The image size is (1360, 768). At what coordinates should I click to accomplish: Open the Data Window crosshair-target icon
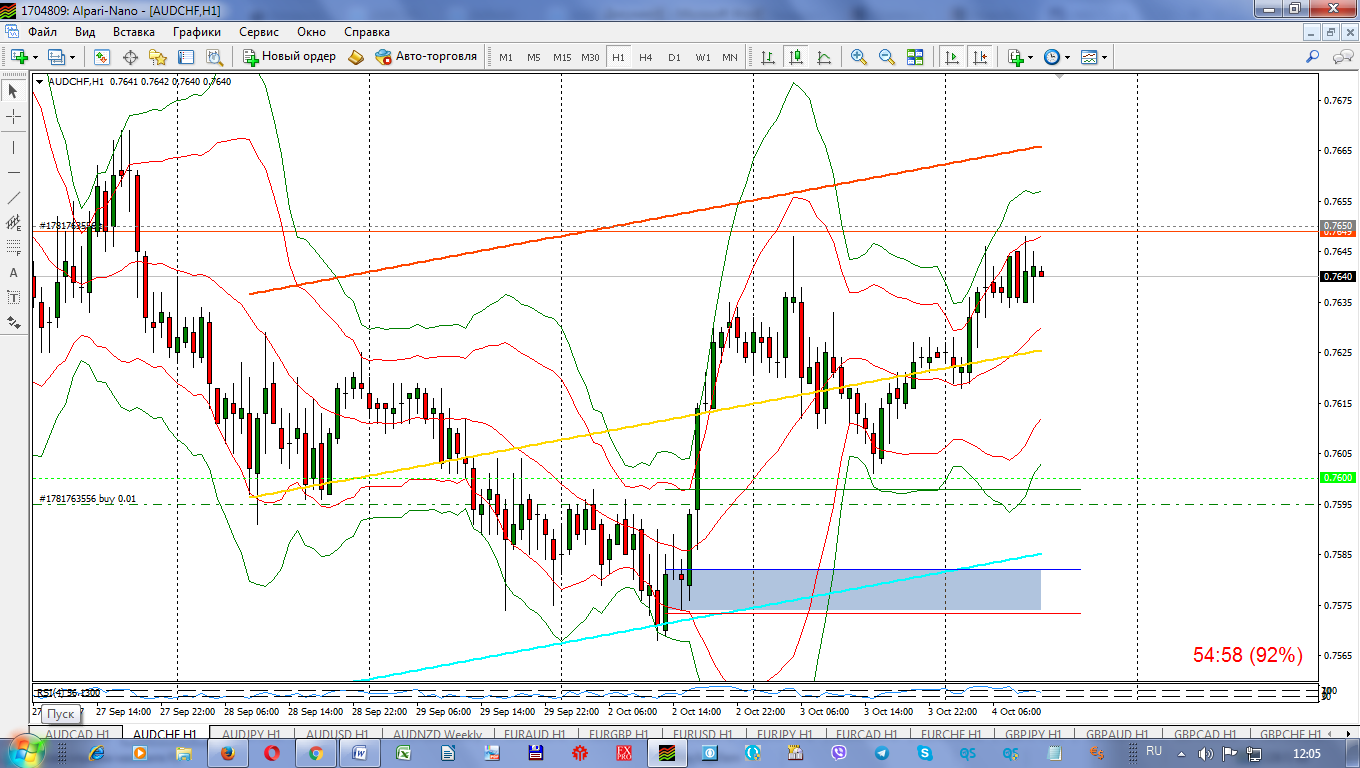(130, 57)
